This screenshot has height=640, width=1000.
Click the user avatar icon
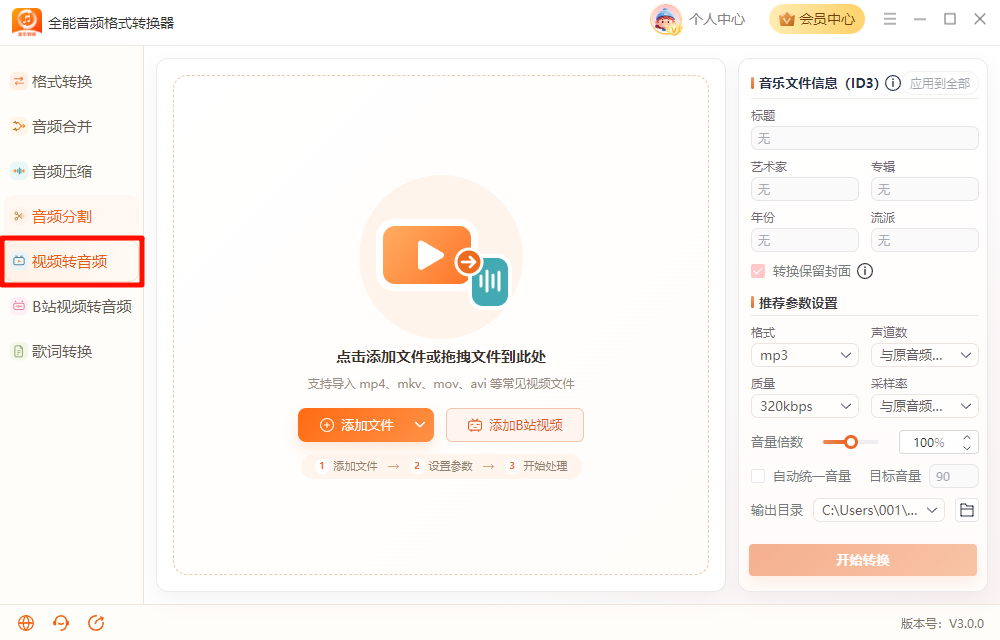coord(666,19)
